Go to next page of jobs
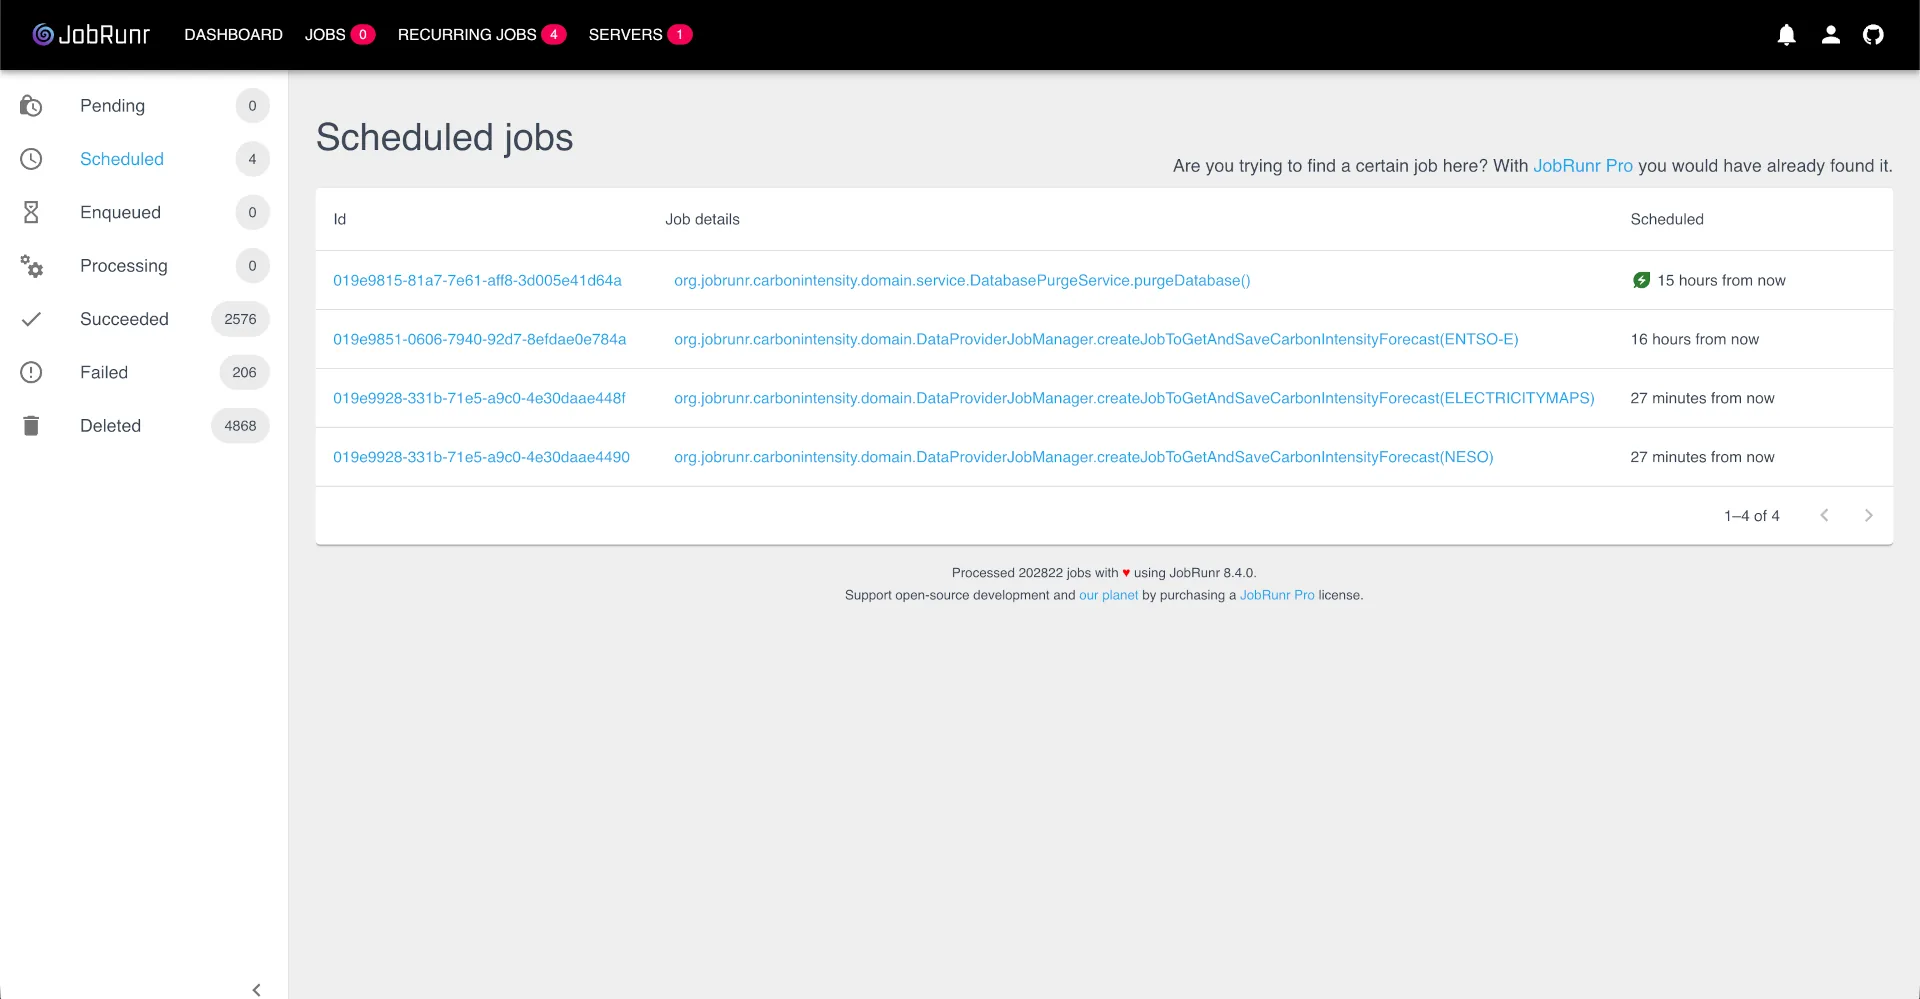The height and width of the screenshot is (999, 1920). pyautogui.click(x=1868, y=515)
